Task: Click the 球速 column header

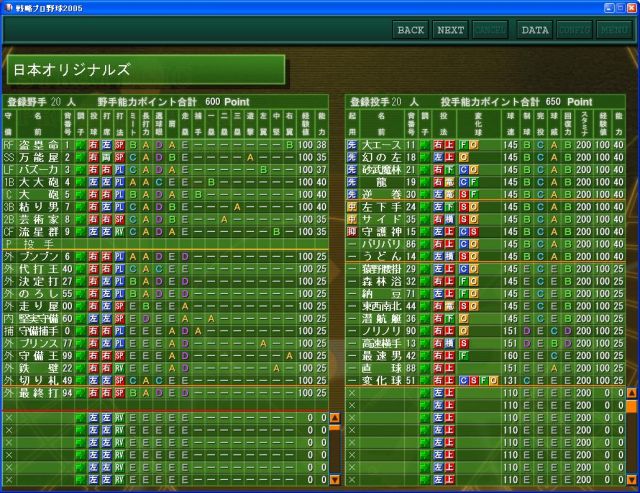Action: 510,124
